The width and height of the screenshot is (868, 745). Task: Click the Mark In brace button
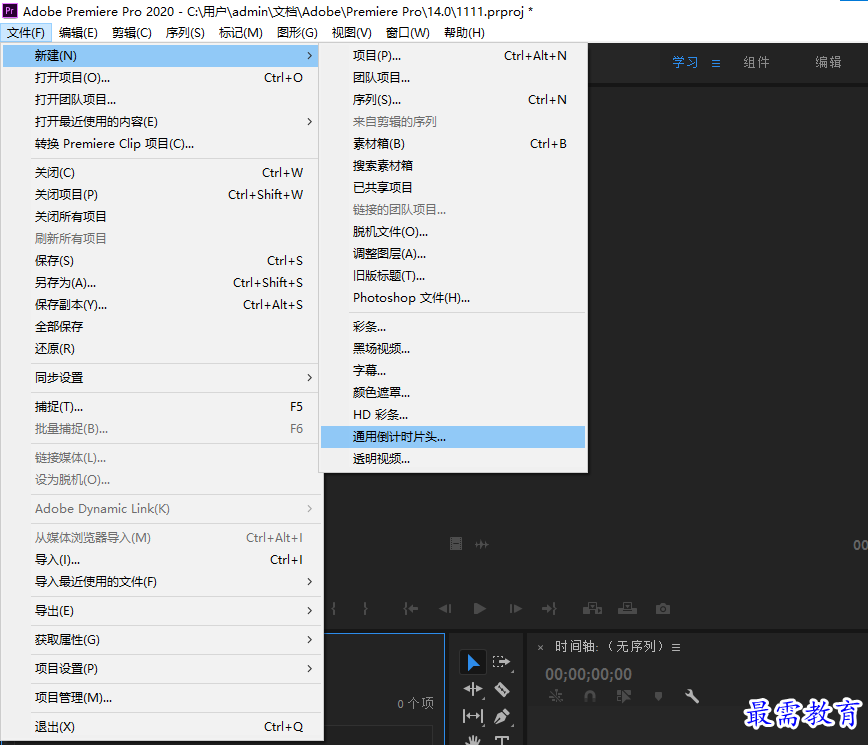point(334,609)
